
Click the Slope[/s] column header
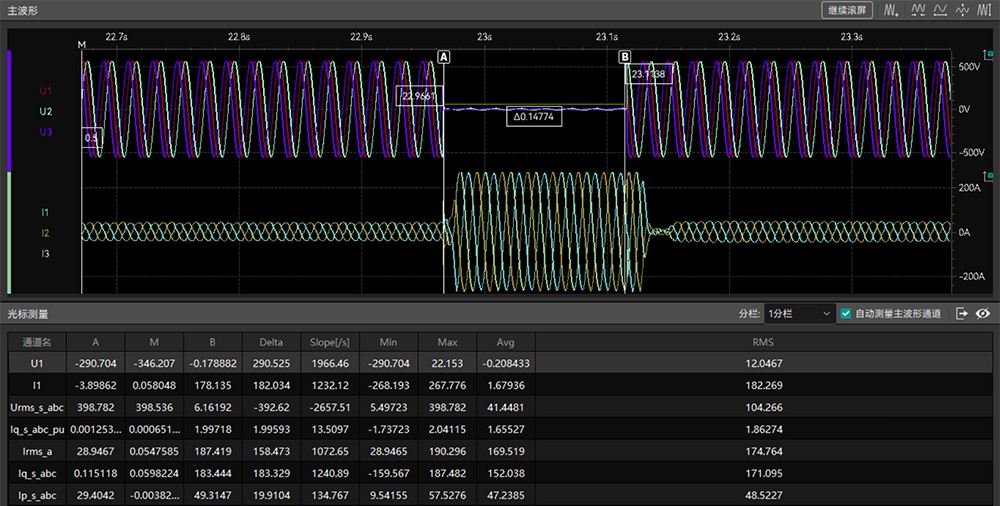[330, 342]
